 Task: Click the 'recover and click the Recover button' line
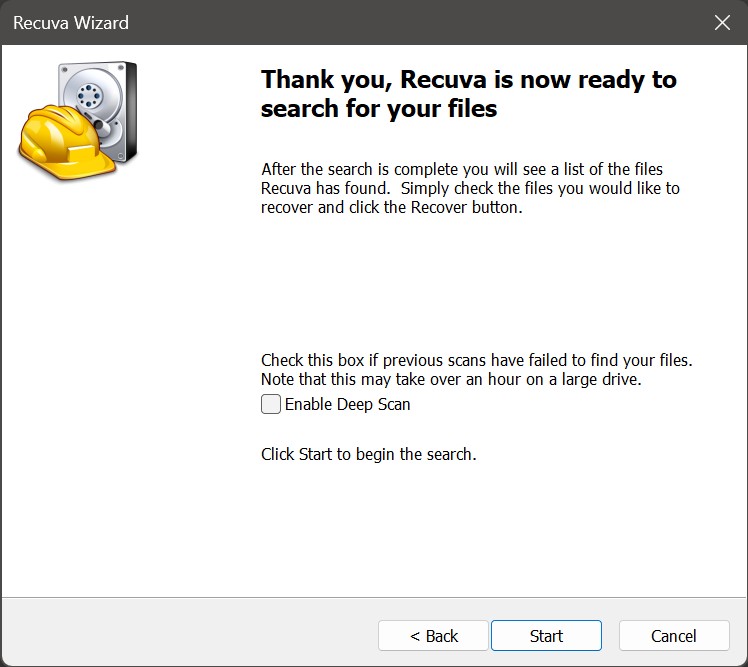[391, 208]
